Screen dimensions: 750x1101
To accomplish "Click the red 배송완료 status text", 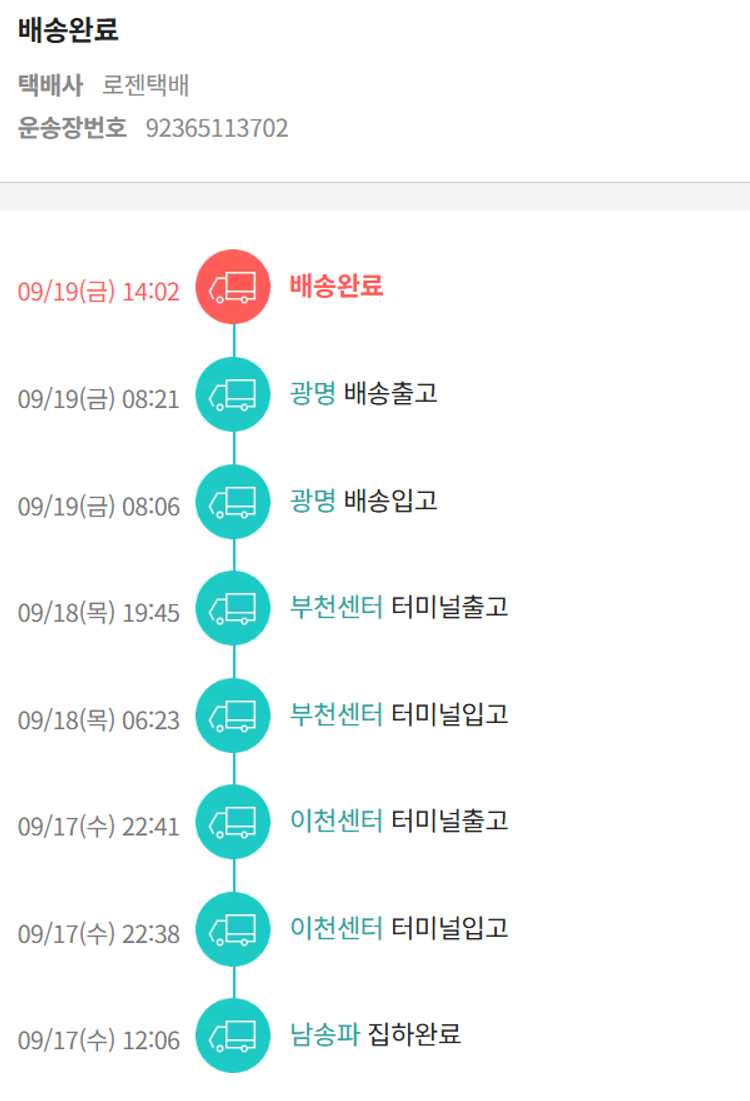I will [336, 287].
